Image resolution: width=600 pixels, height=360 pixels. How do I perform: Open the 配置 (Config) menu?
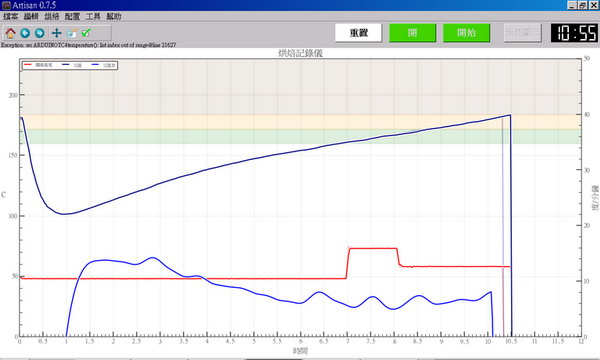tap(72, 16)
